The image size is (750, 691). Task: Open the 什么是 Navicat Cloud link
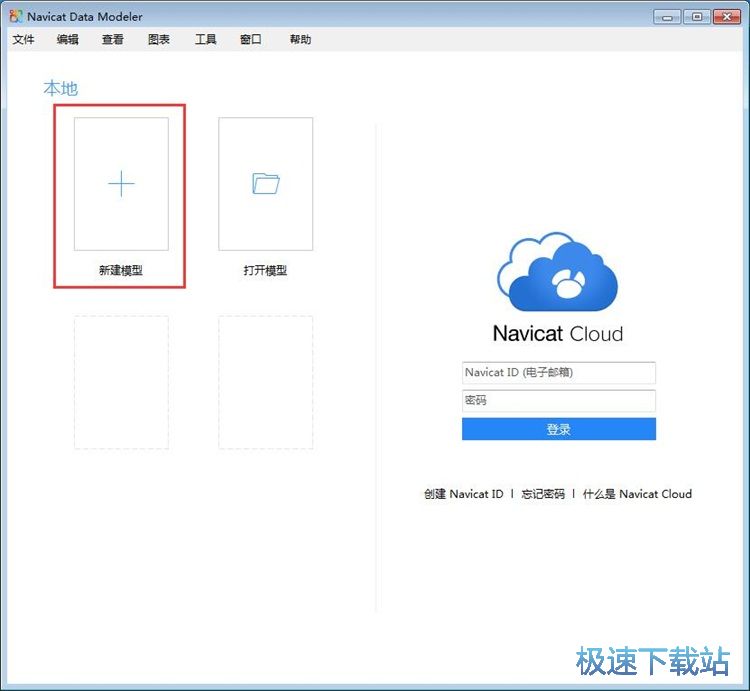coord(637,494)
